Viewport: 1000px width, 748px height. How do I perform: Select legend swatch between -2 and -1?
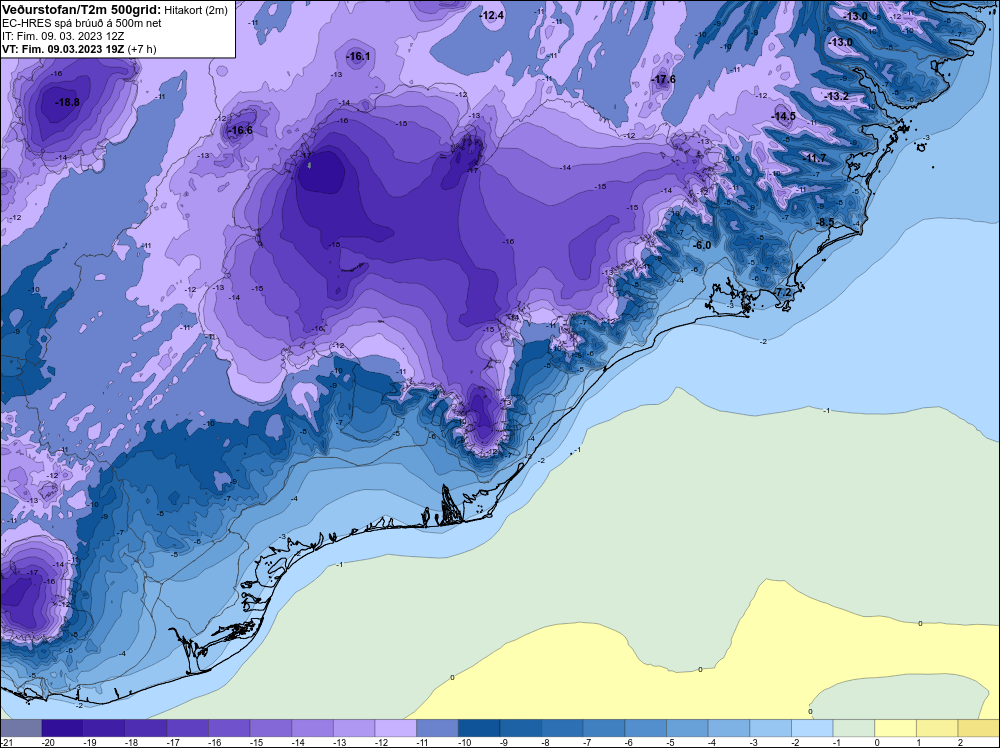click(812, 728)
